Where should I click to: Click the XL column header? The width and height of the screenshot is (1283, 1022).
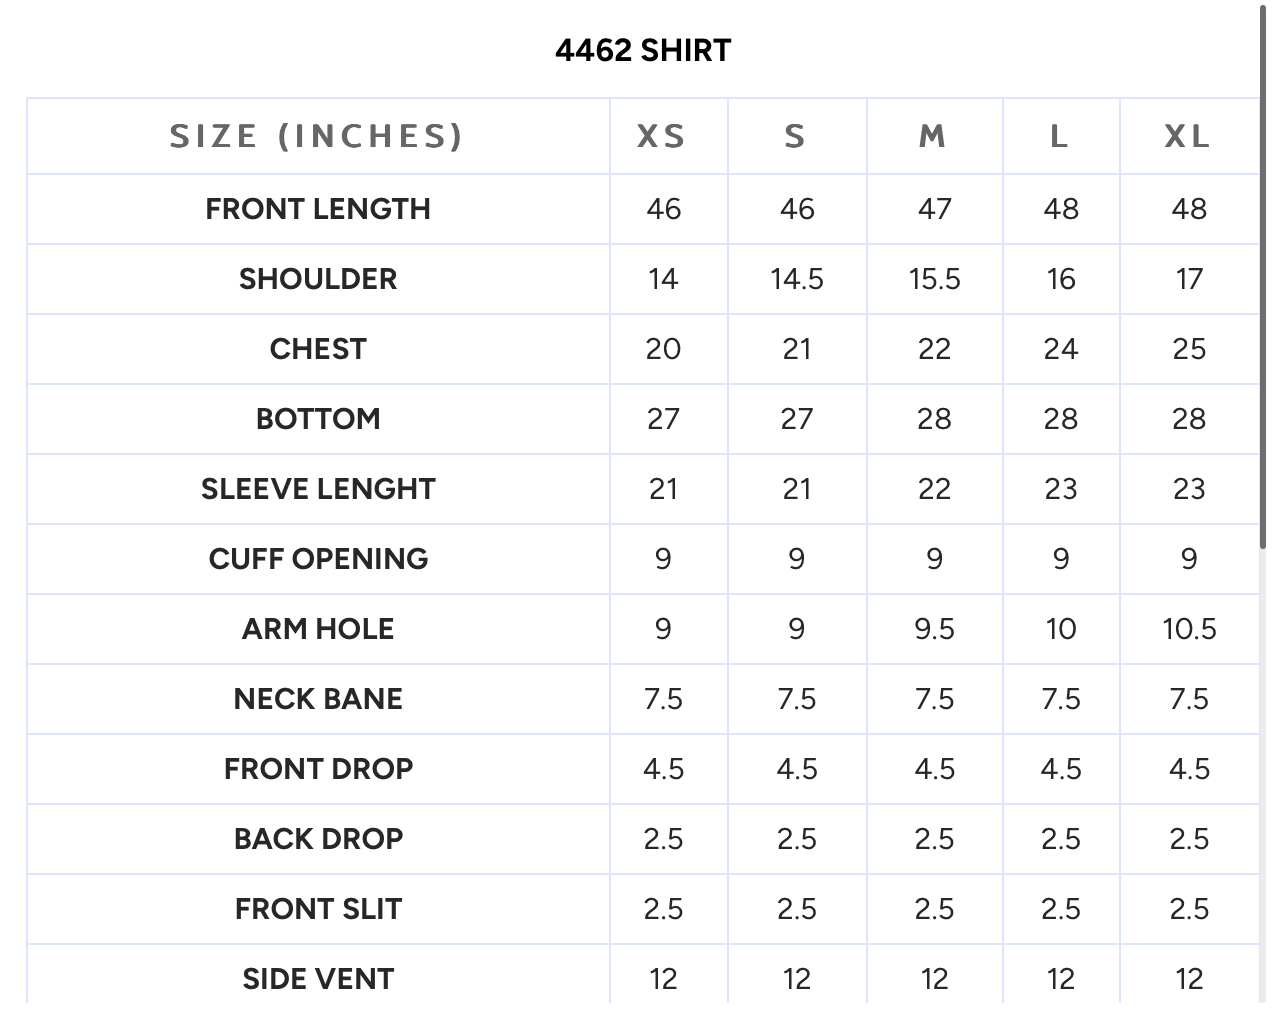1188,136
